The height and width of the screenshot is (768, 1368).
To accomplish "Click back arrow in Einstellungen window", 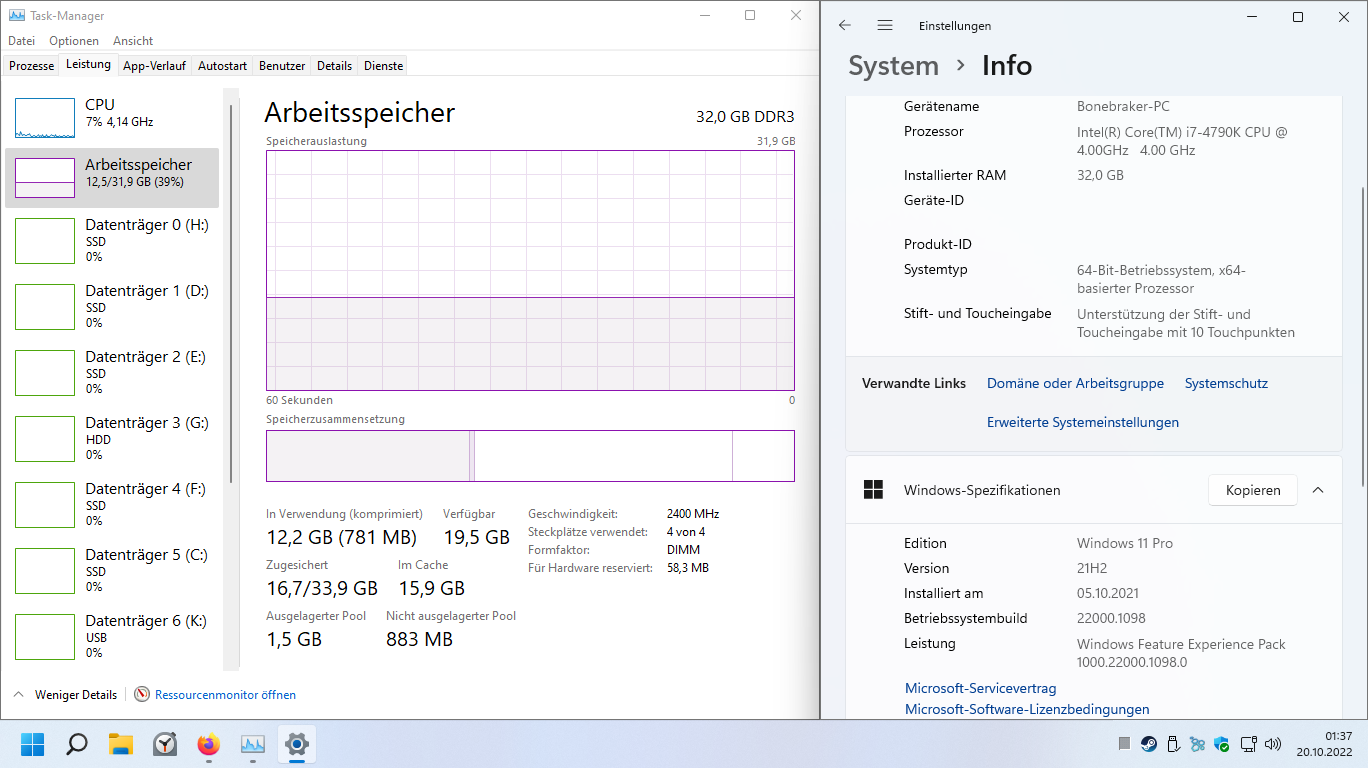I will 845,25.
